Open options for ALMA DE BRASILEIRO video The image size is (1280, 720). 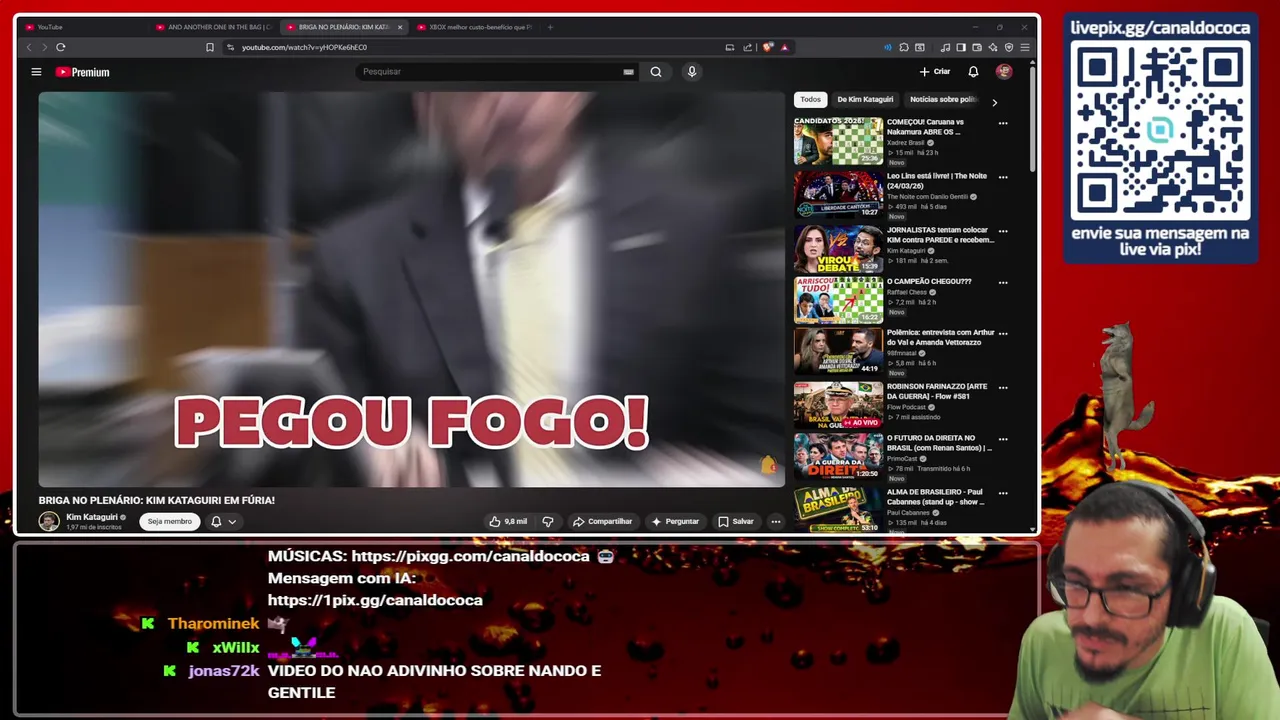(1003, 492)
